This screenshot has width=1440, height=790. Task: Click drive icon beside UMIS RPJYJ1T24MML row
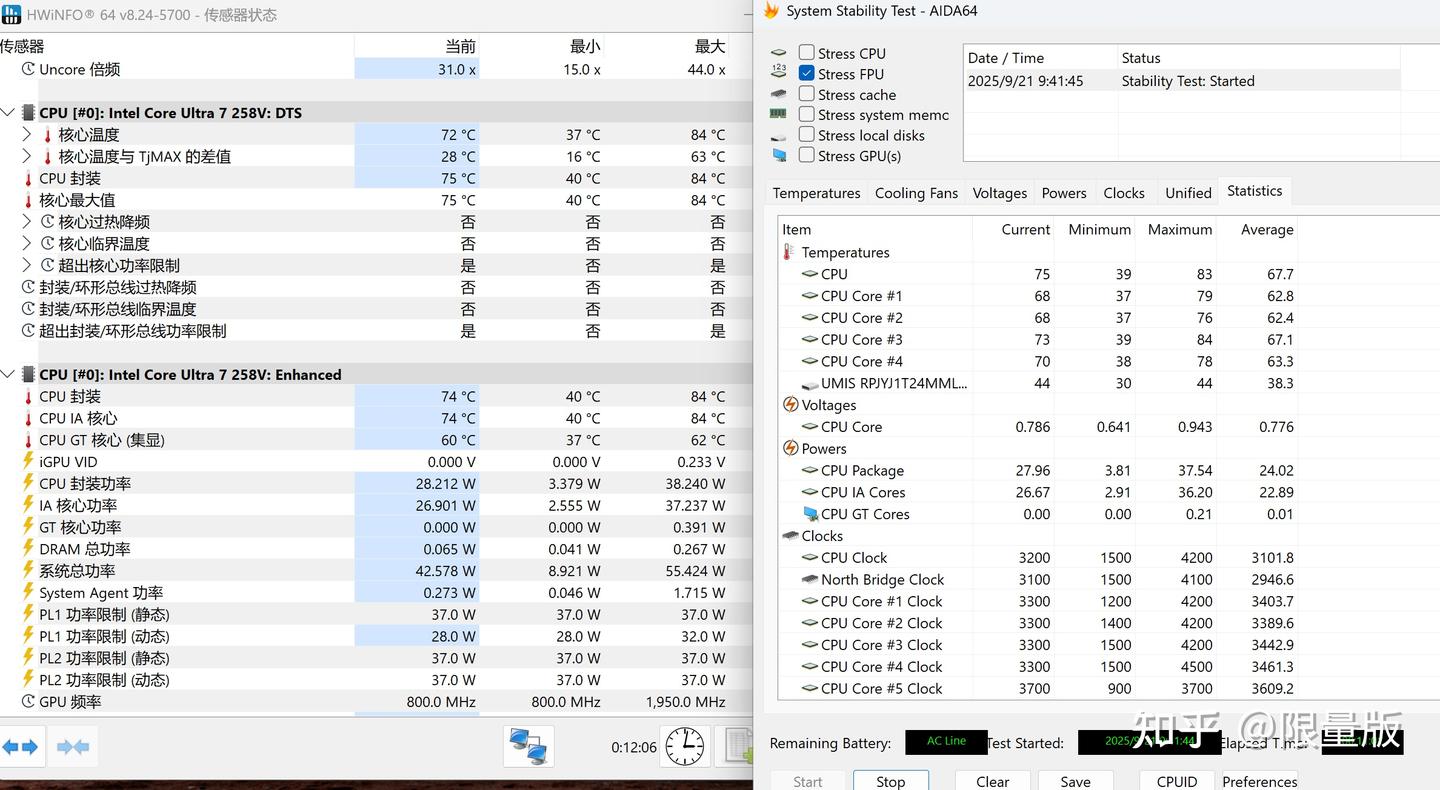810,383
